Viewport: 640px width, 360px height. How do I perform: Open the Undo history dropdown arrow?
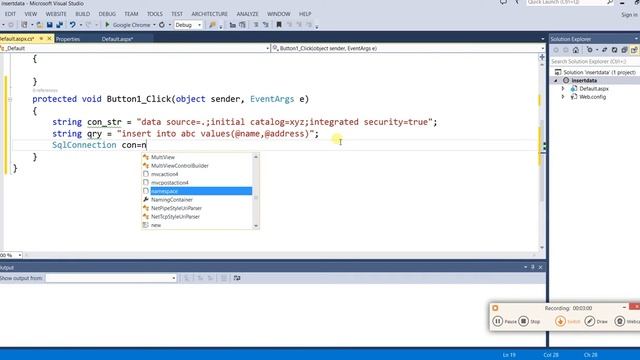pos(80,25)
